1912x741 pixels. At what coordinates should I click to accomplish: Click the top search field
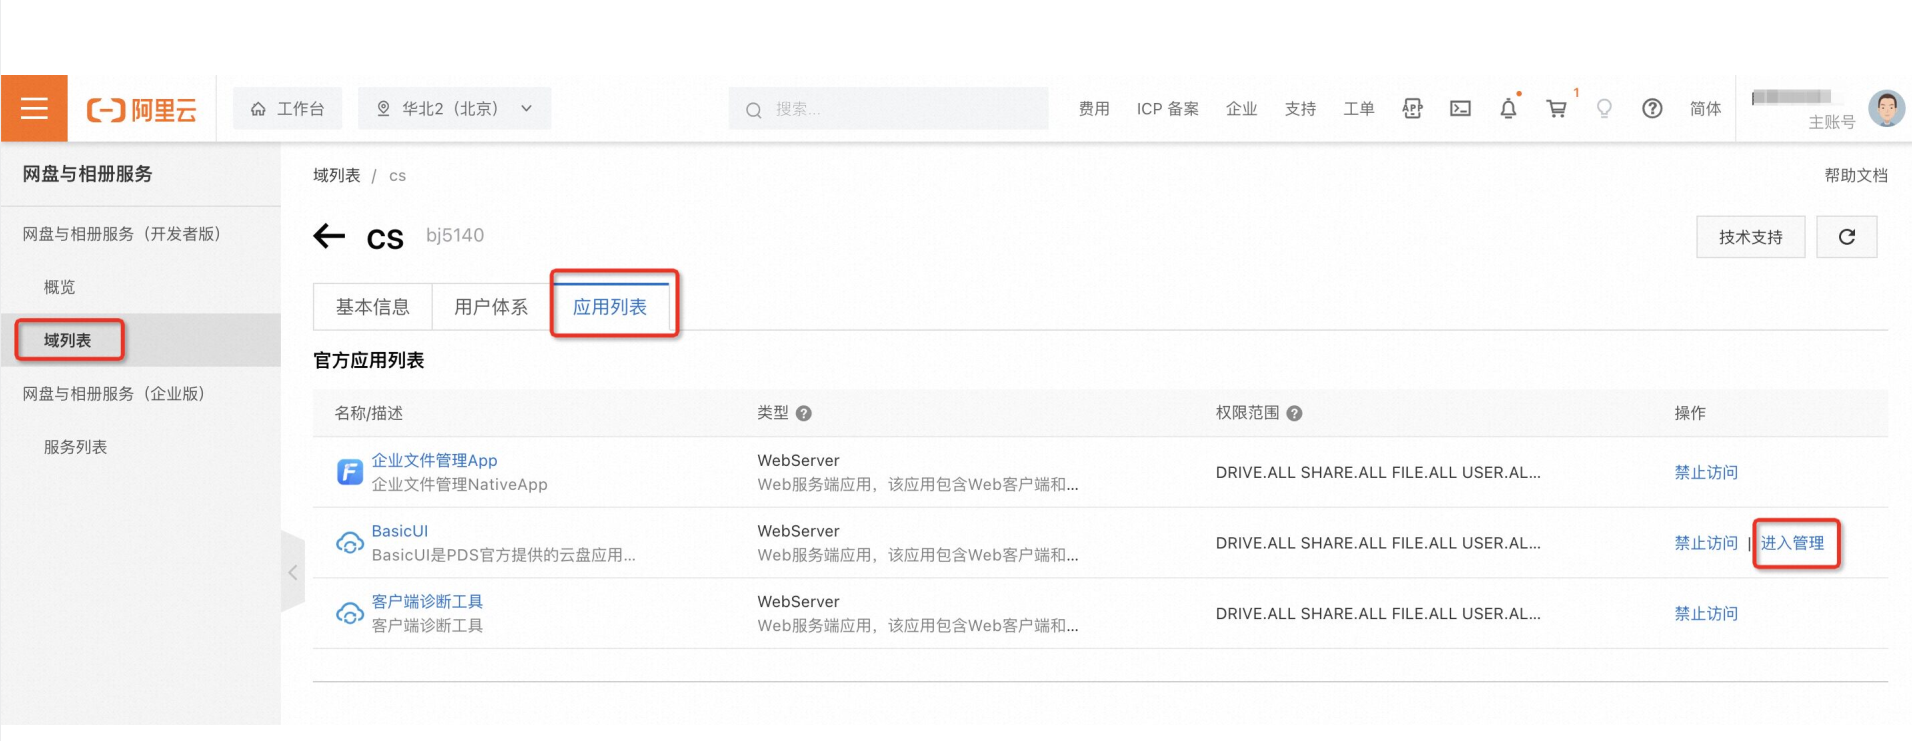pyautogui.click(x=888, y=108)
